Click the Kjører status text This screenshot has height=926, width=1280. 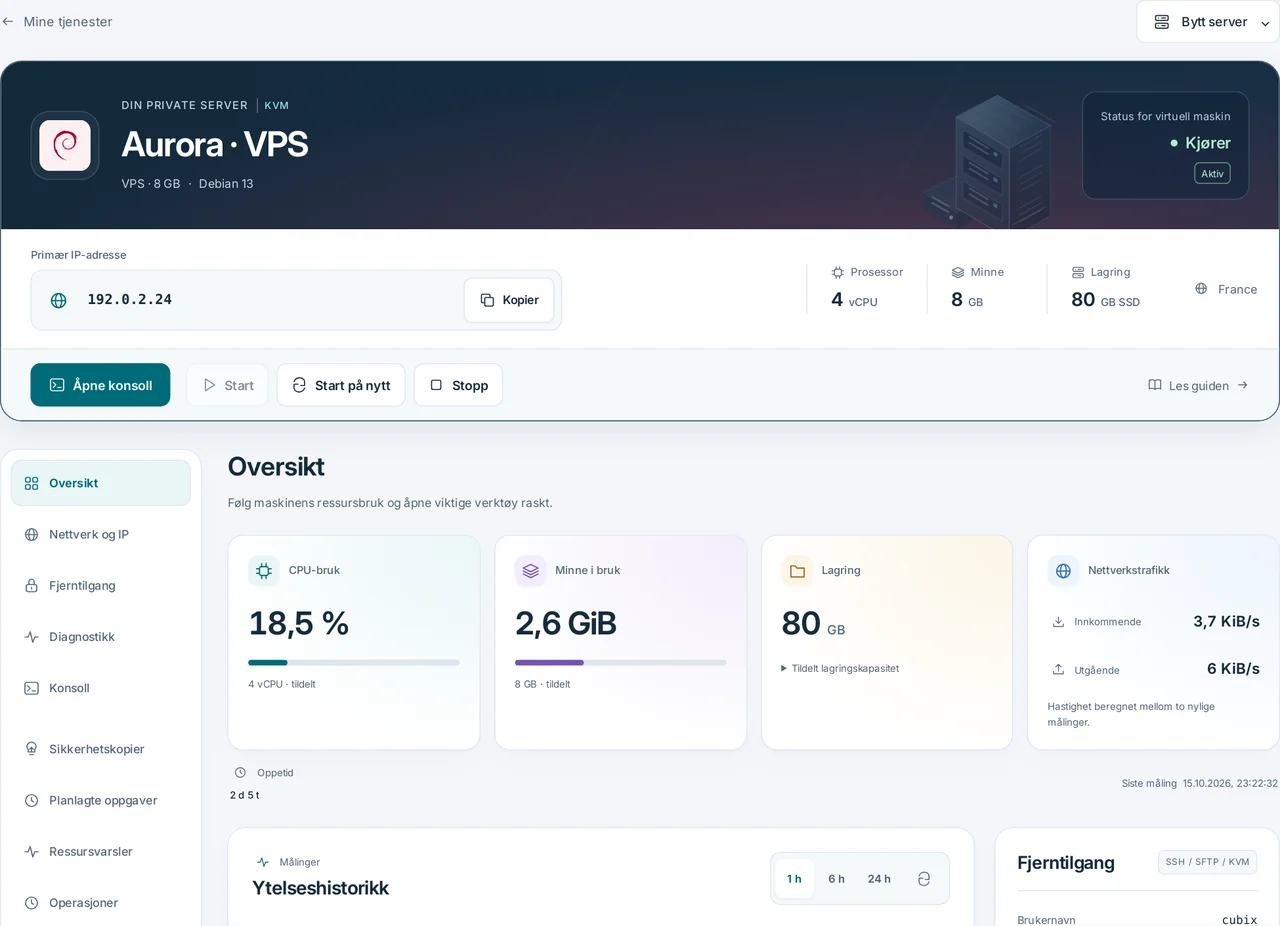[1208, 143]
